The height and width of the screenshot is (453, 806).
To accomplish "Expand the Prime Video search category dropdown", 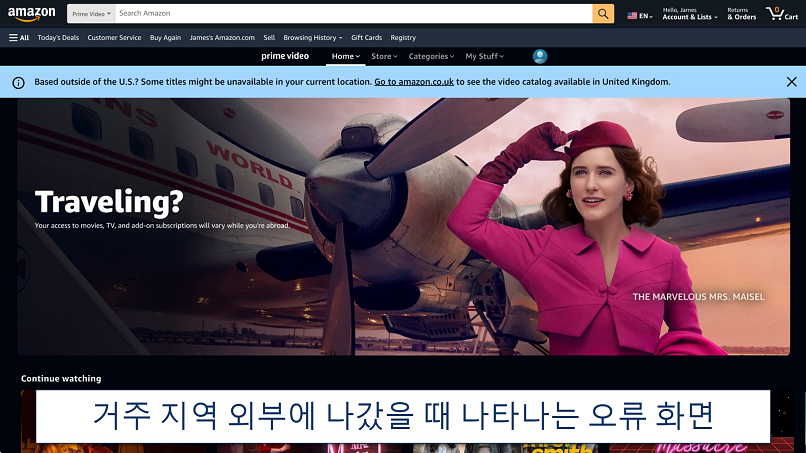I will click(x=91, y=14).
